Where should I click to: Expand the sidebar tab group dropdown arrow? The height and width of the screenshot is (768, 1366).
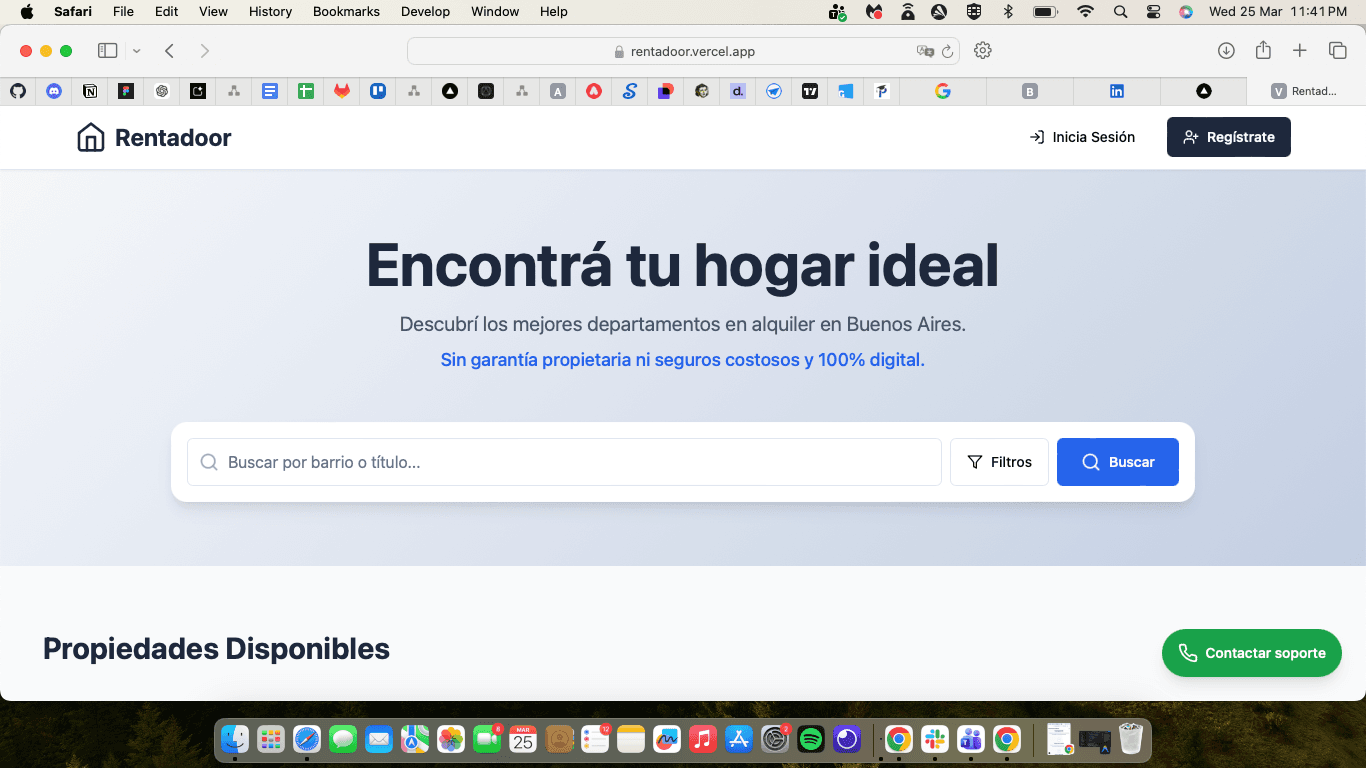pyautogui.click(x=137, y=51)
